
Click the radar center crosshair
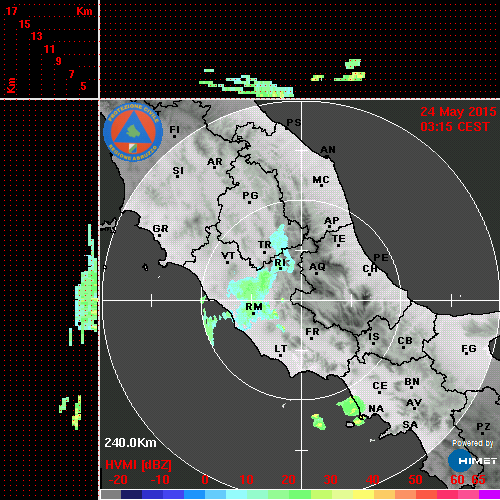click(302, 300)
